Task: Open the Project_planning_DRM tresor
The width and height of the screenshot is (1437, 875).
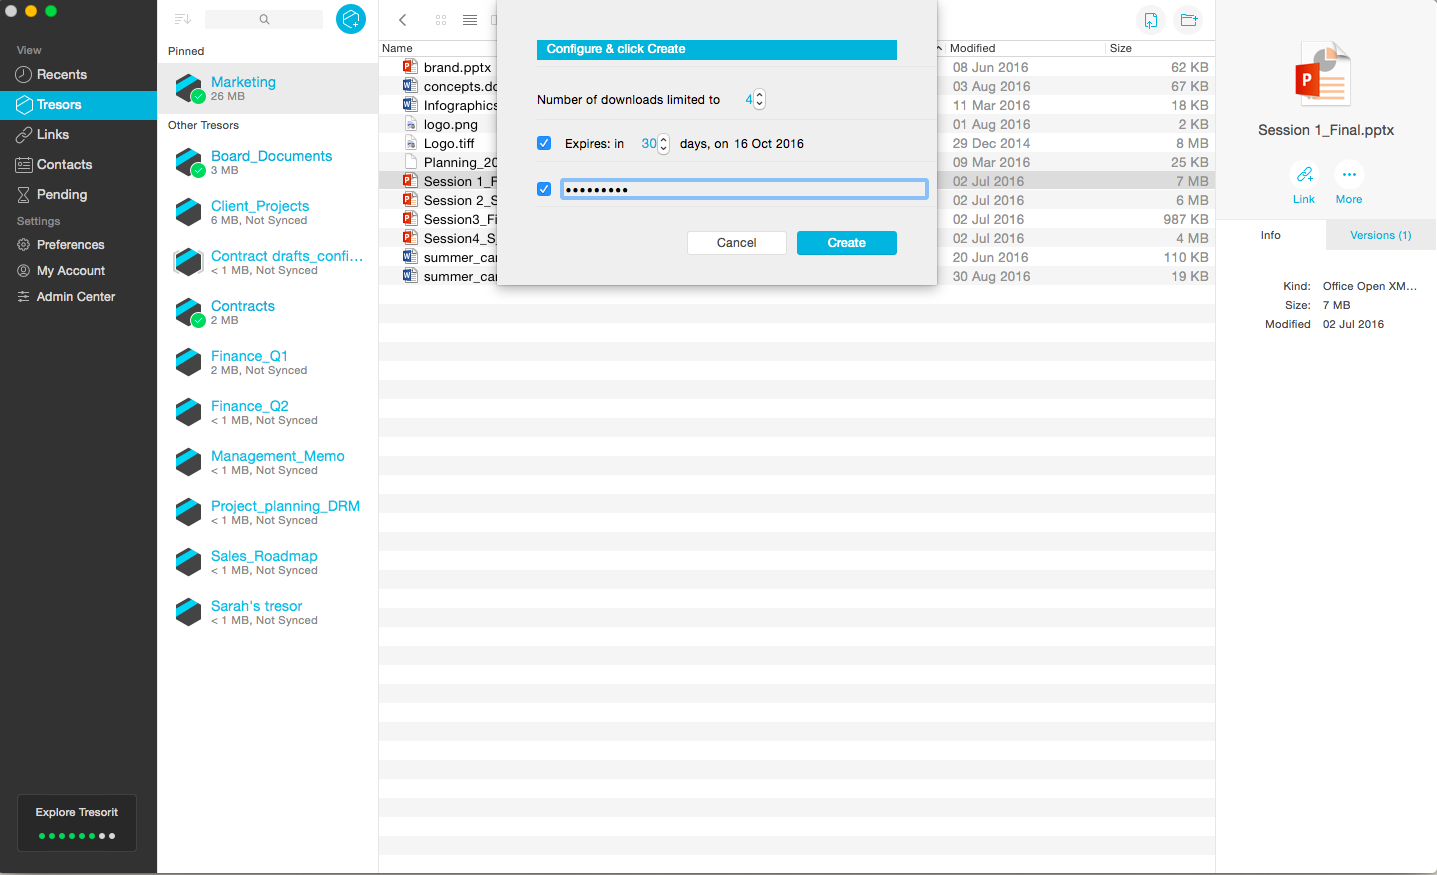Action: [268, 512]
